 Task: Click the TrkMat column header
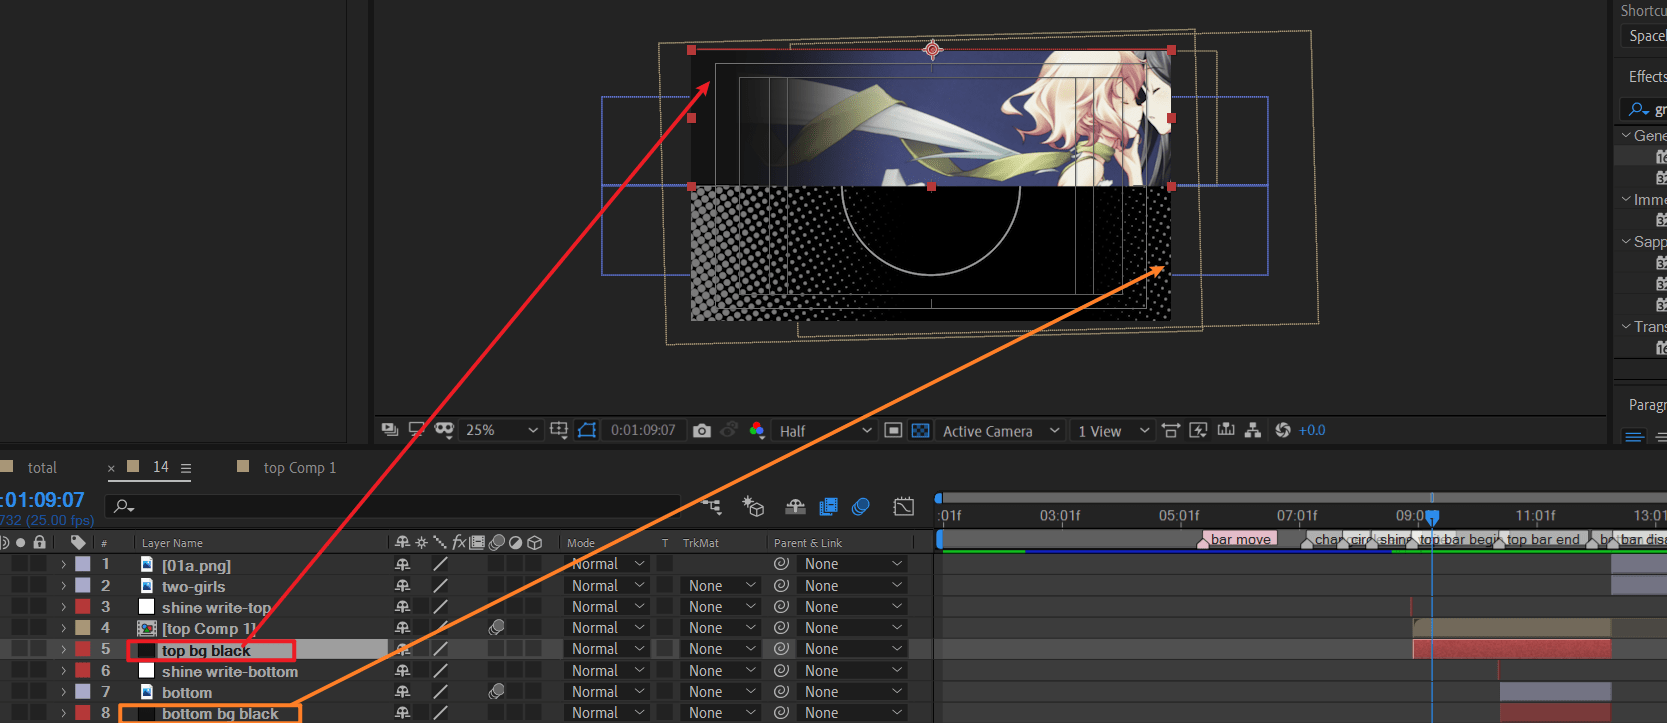point(700,543)
